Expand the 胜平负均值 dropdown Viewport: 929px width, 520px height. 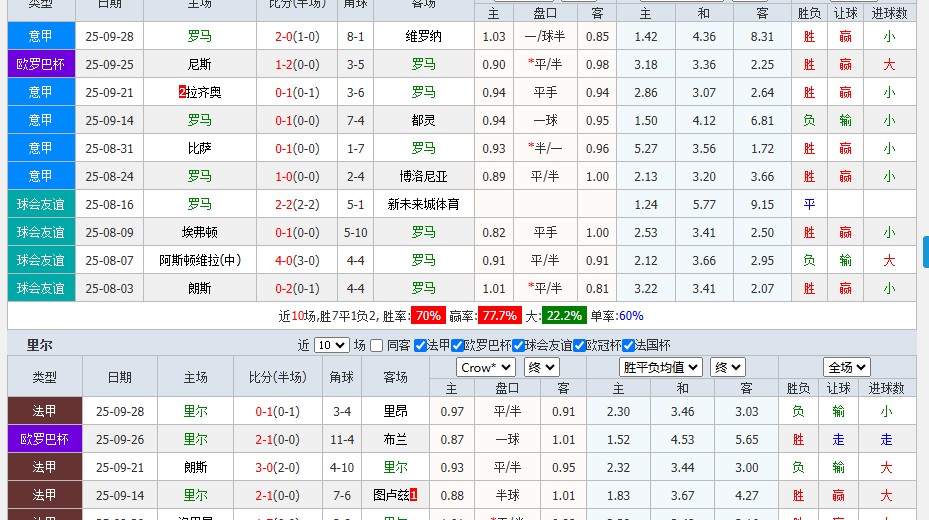(x=661, y=367)
